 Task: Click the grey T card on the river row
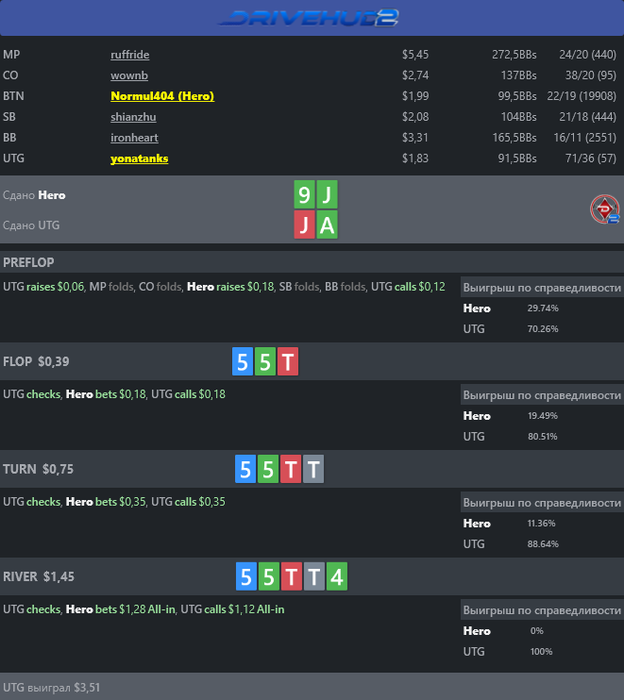(x=314, y=576)
